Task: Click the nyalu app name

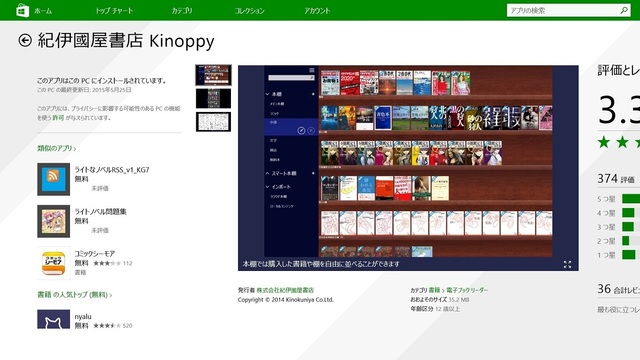Action: click(83, 317)
